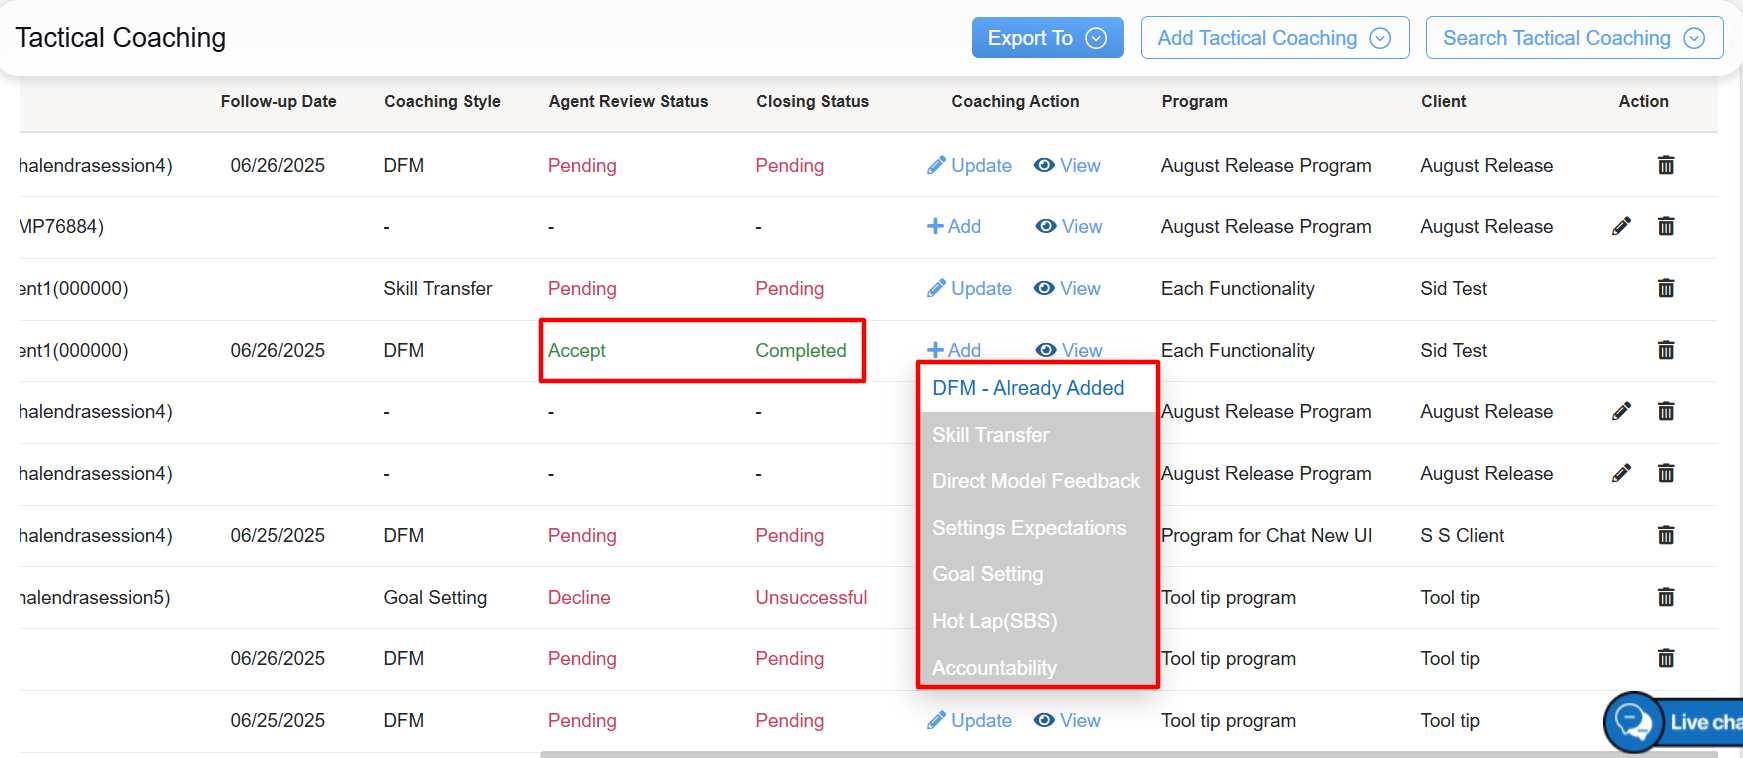1743x758 pixels.
Task: Click the Agent Review Status column header
Action: pos(628,101)
